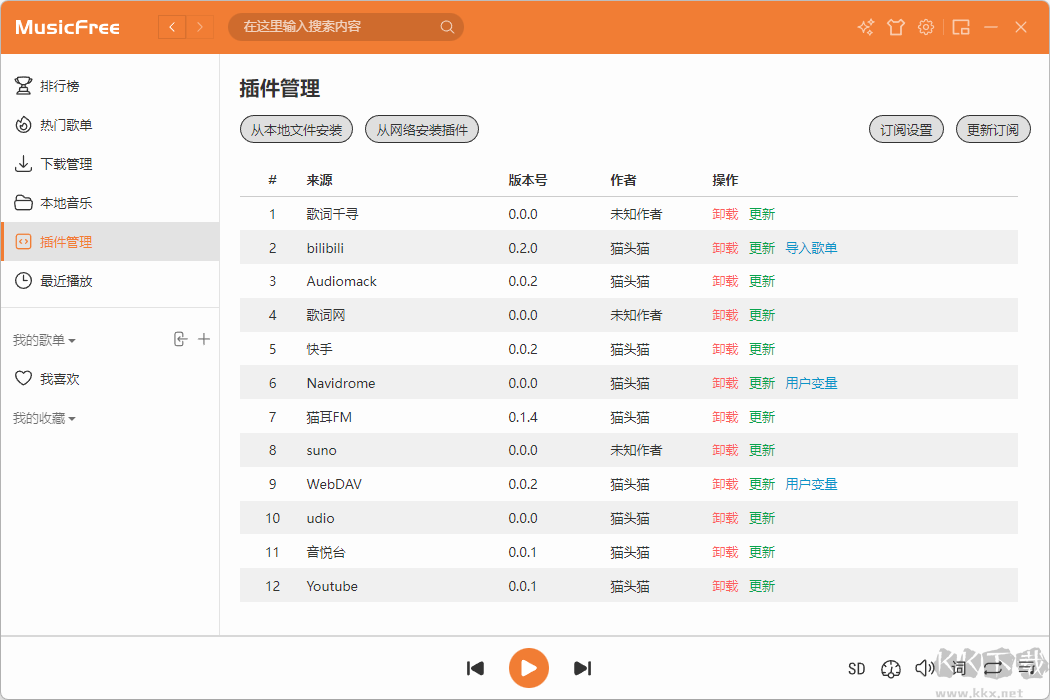1050x700 pixels.
Task: Click the MusicFree logo
Action: pyautogui.click(x=68, y=27)
